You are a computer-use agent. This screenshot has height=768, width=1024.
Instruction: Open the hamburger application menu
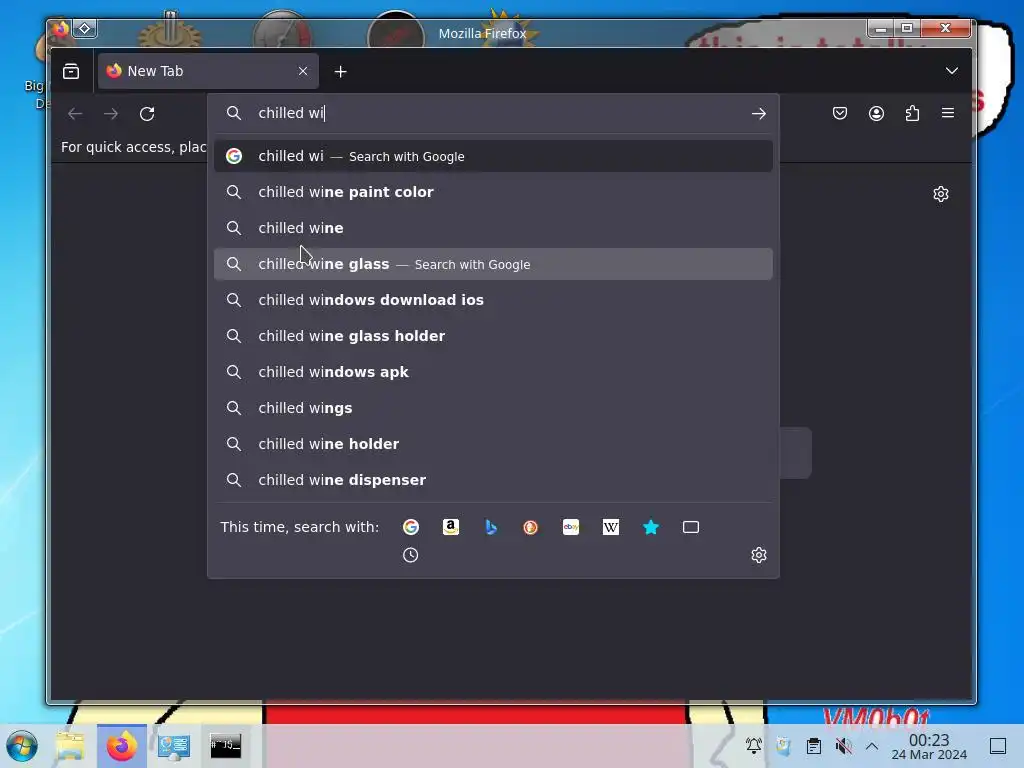[948, 113]
